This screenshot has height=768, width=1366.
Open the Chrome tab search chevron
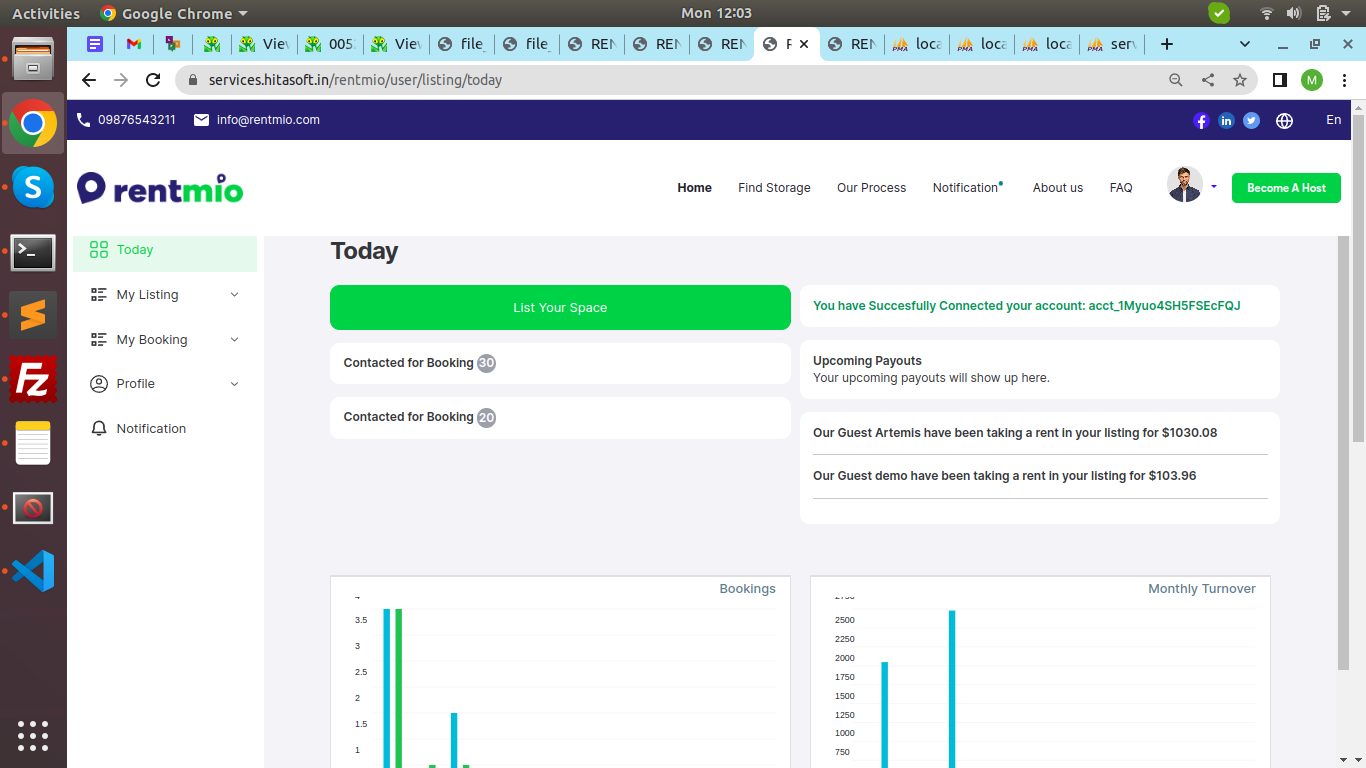click(1245, 44)
